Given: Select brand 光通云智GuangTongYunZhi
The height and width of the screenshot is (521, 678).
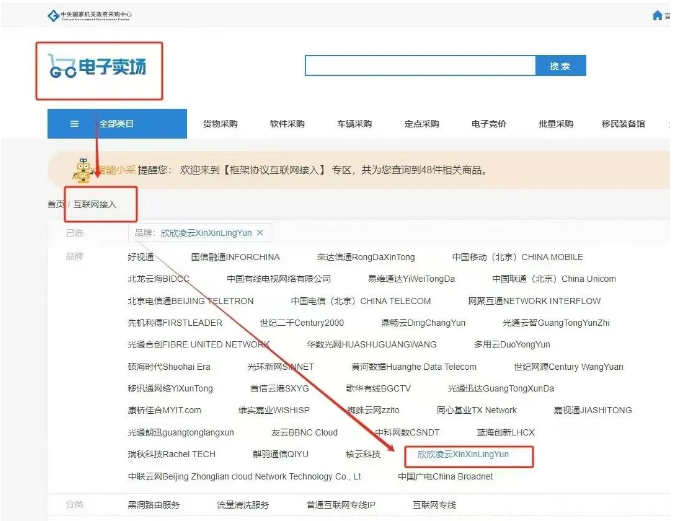Looking at the screenshot, I should coord(556,323).
